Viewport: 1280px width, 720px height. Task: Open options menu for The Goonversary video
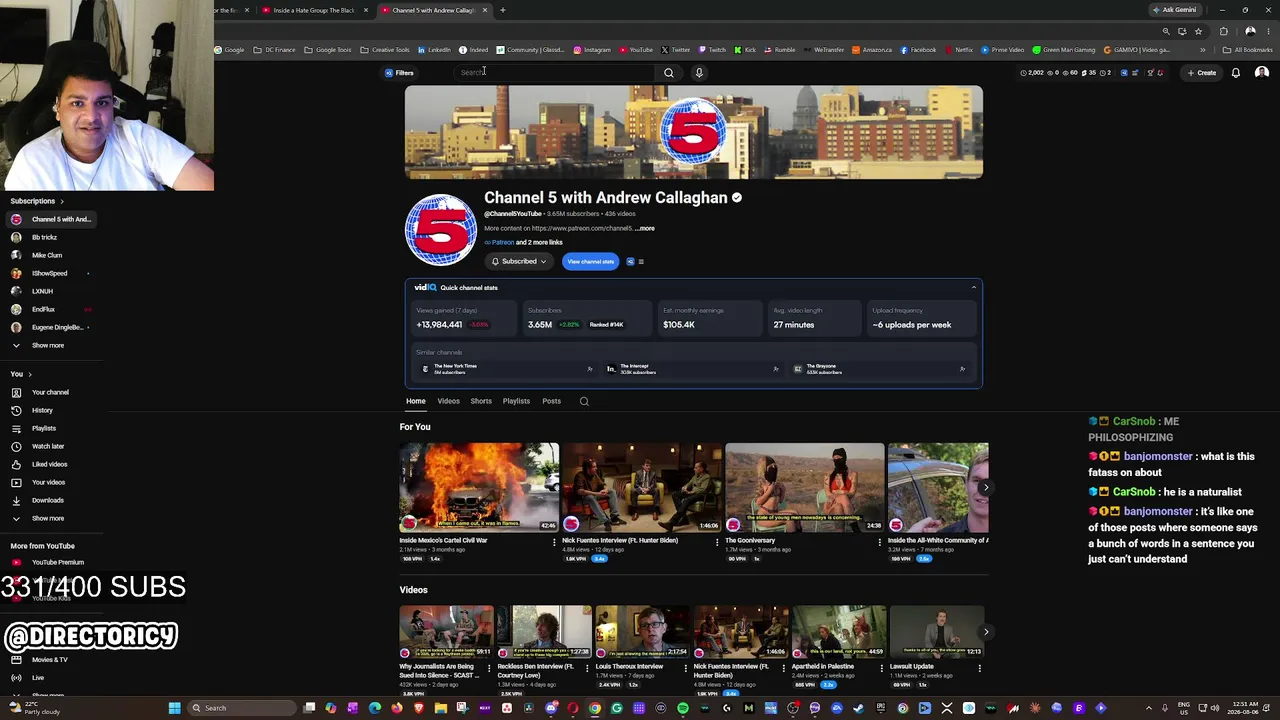point(880,542)
